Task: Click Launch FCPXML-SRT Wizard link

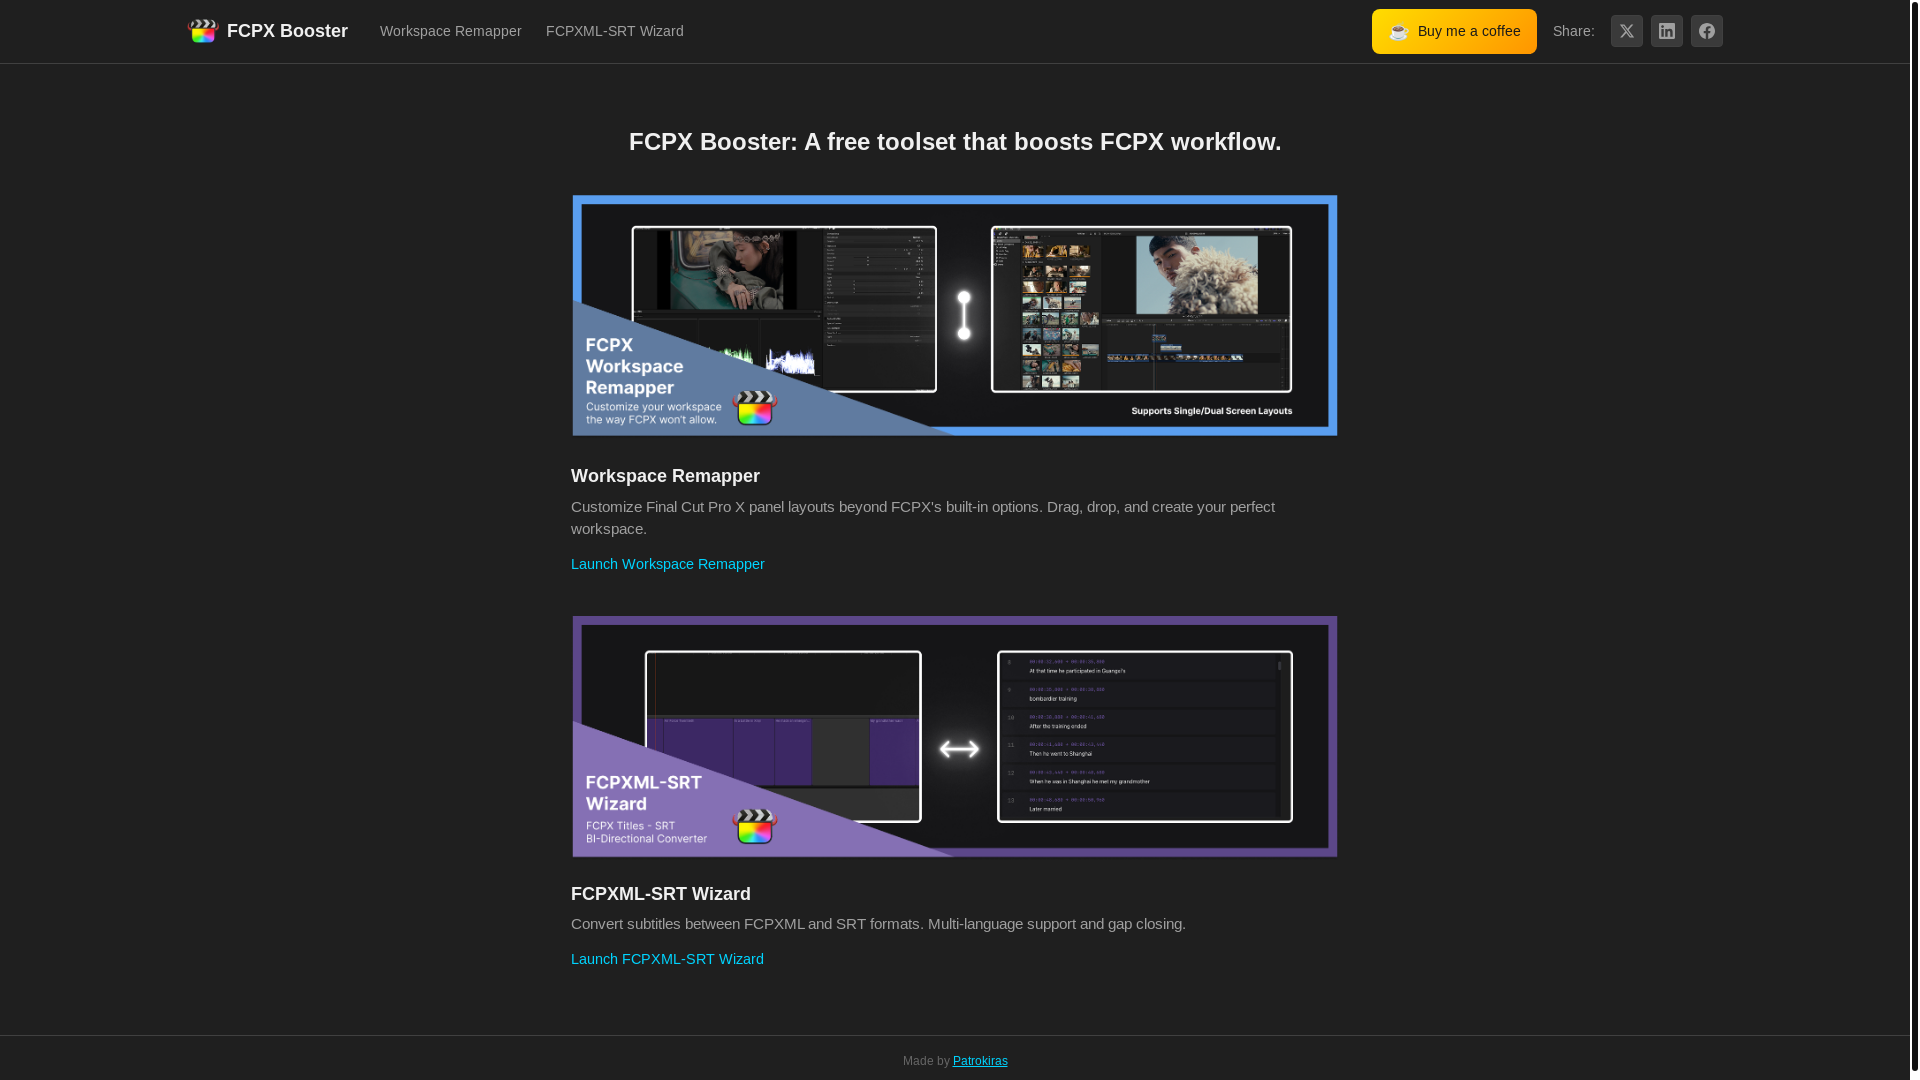Action: [x=667, y=959]
